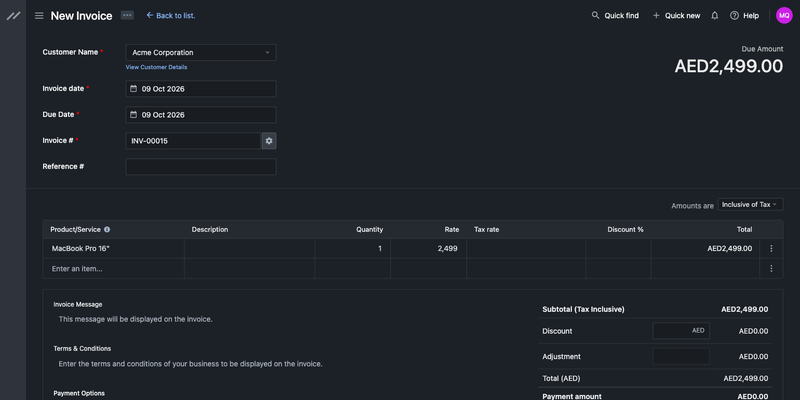Click the Discount % column header
The height and width of the screenshot is (400, 800).
point(625,230)
